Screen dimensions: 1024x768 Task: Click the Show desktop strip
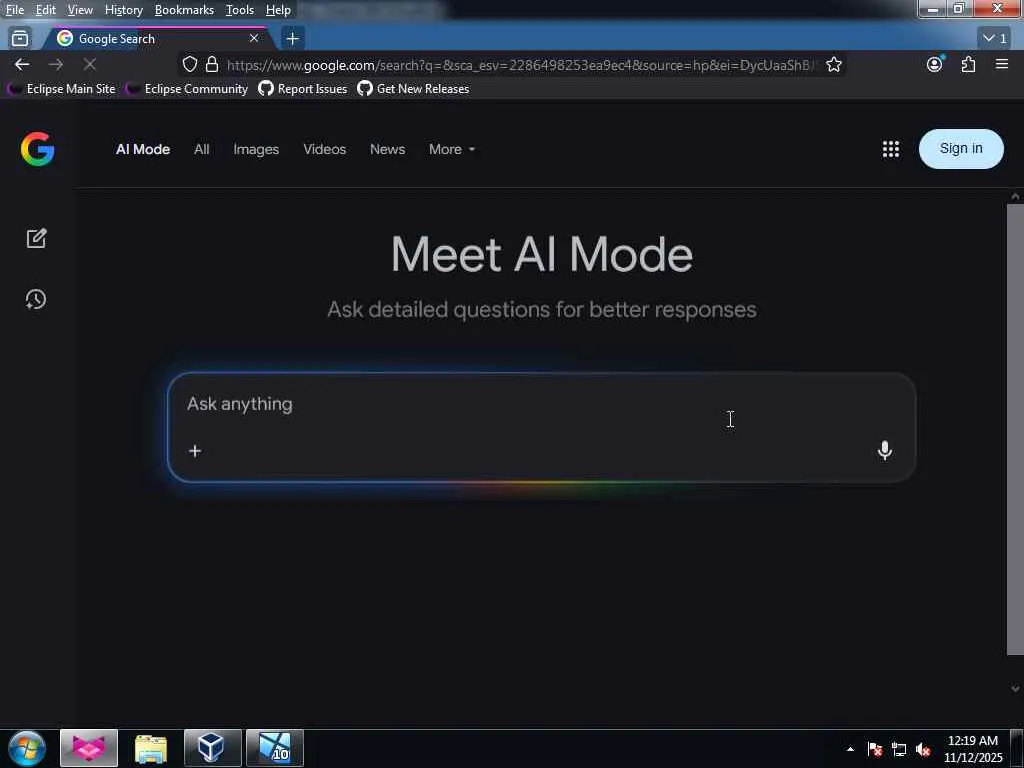tap(1017, 748)
